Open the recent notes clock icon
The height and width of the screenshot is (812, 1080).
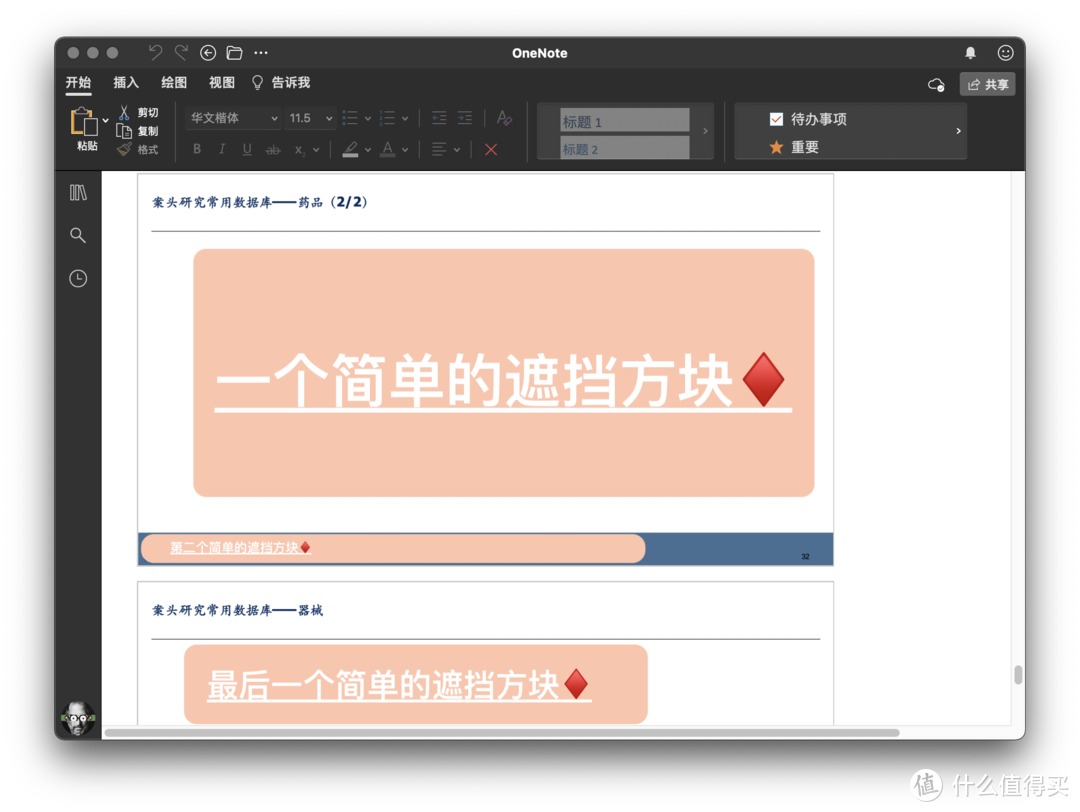[x=78, y=278]
